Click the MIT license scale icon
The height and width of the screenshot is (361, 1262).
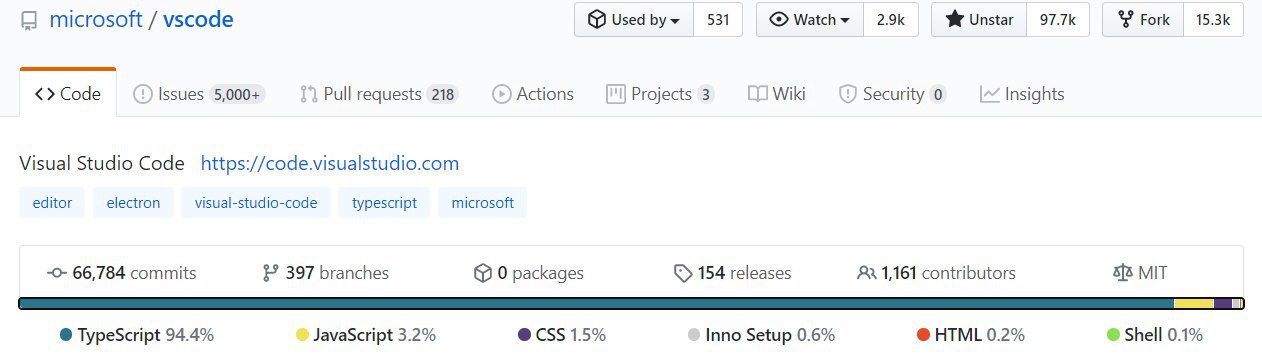tap(1122, 273)
